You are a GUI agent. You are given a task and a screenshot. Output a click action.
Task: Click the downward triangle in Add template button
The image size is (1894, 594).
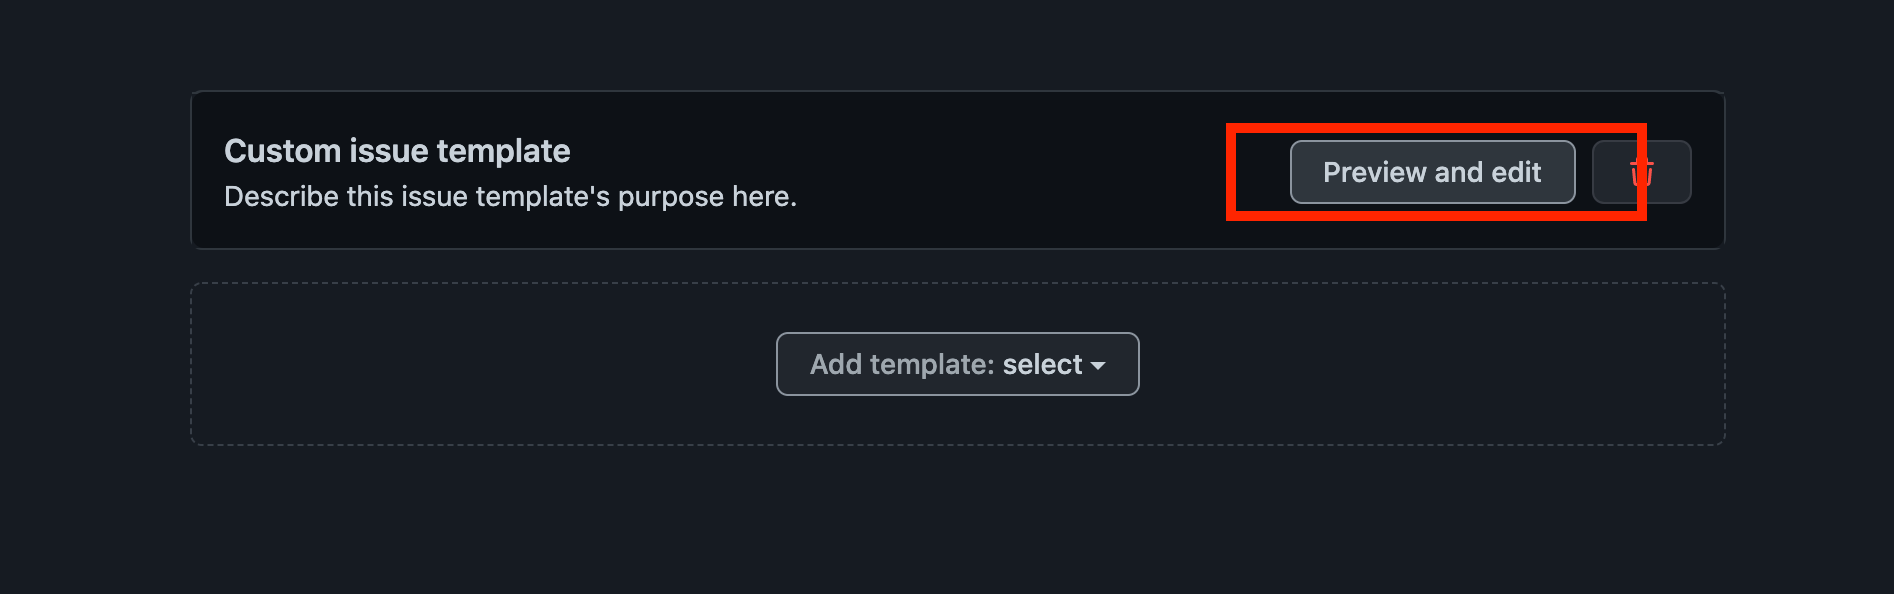(1098, 366)
